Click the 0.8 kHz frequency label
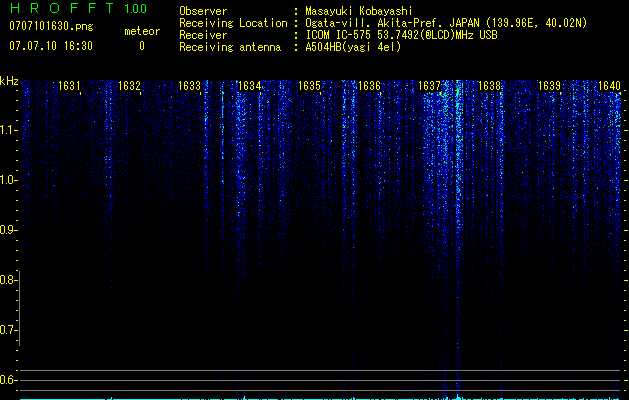The width and height of the screenshot is (629, 400). click(x=7, y=280)
